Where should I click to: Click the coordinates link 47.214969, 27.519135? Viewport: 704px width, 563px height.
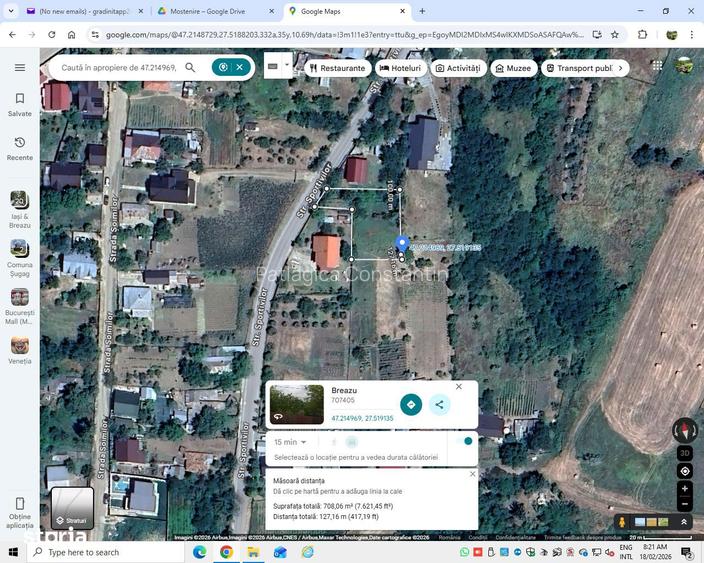362,418
